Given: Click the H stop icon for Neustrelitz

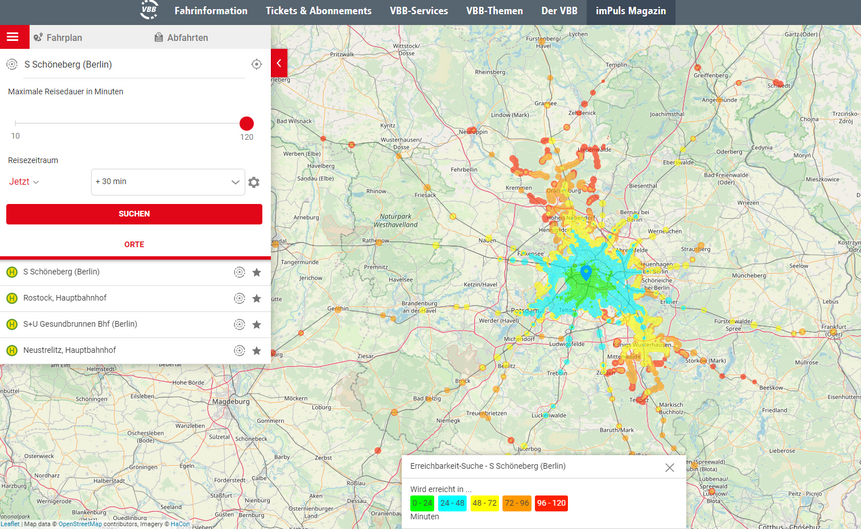Looking at the screenshot, I should click(x=12, y=350).
